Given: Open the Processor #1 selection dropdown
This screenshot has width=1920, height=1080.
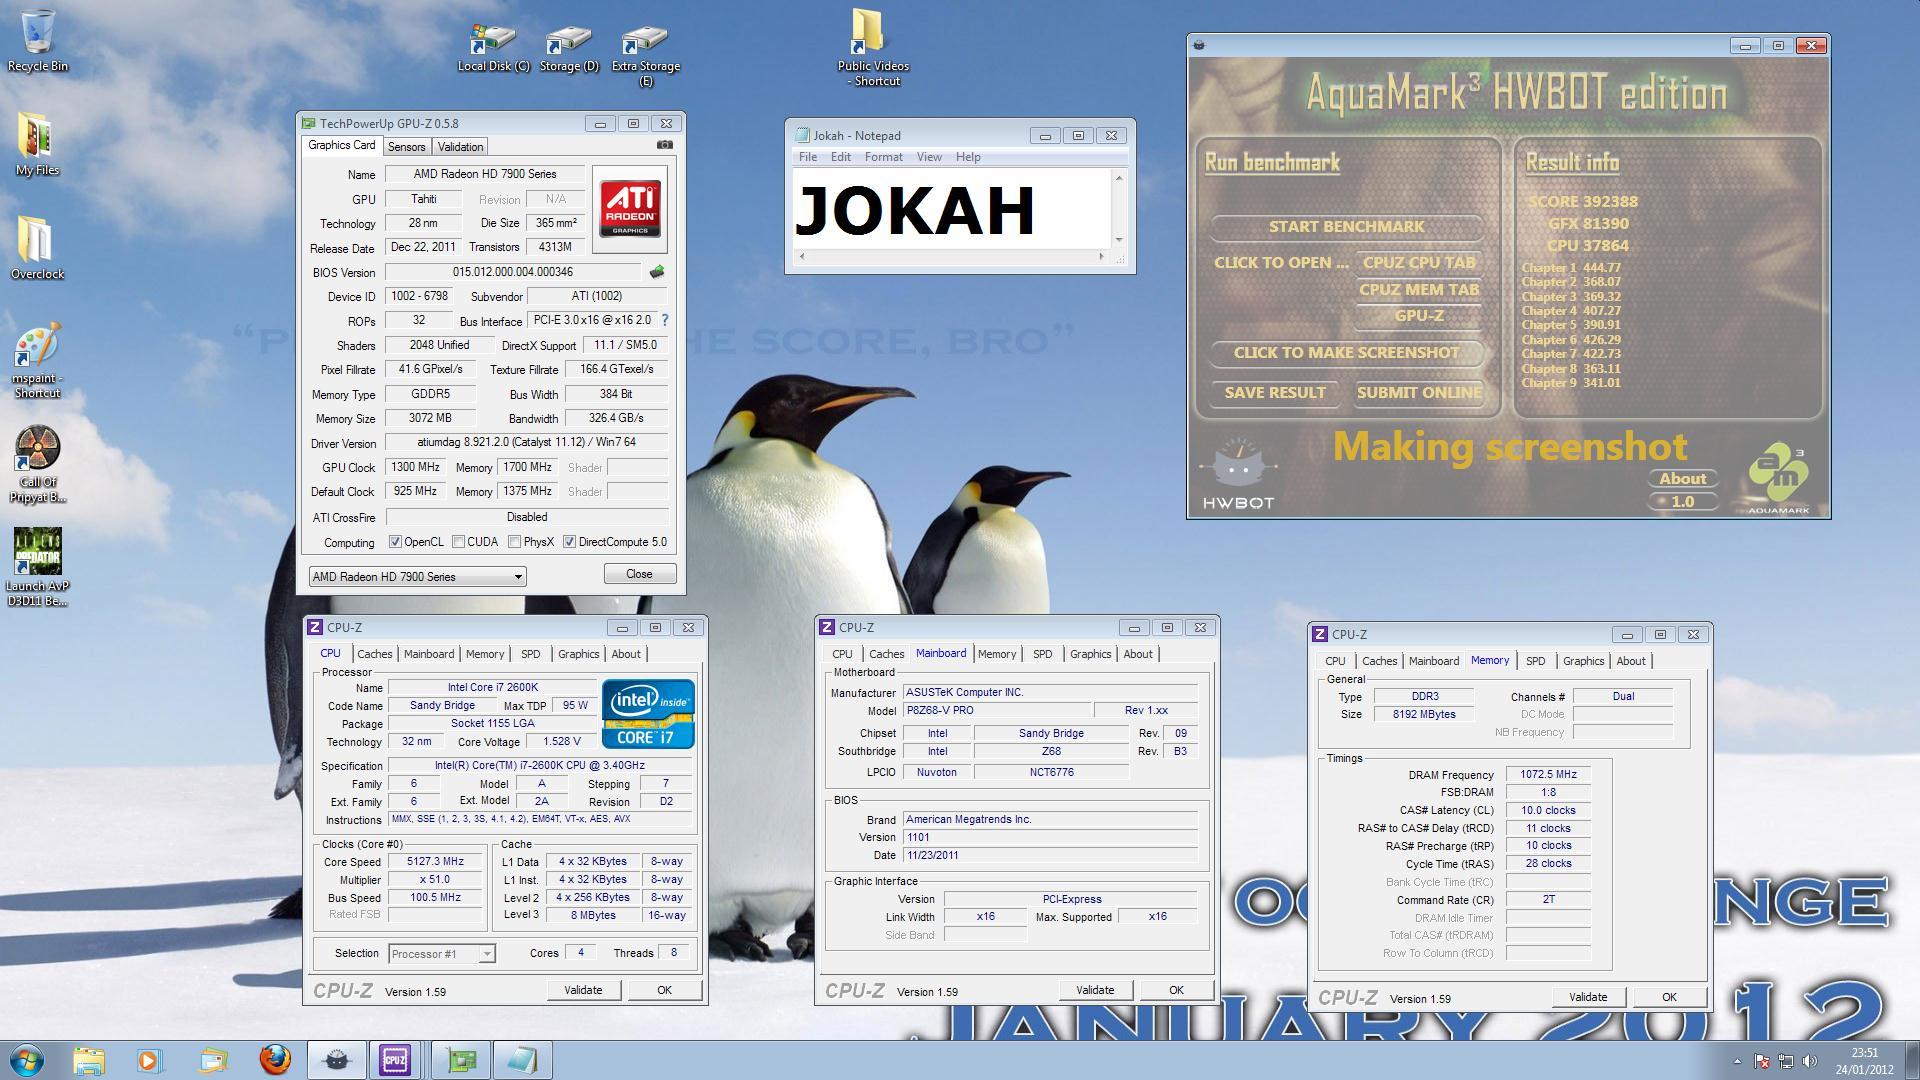Looking at the screenshot, I should [x=441, y=954].
